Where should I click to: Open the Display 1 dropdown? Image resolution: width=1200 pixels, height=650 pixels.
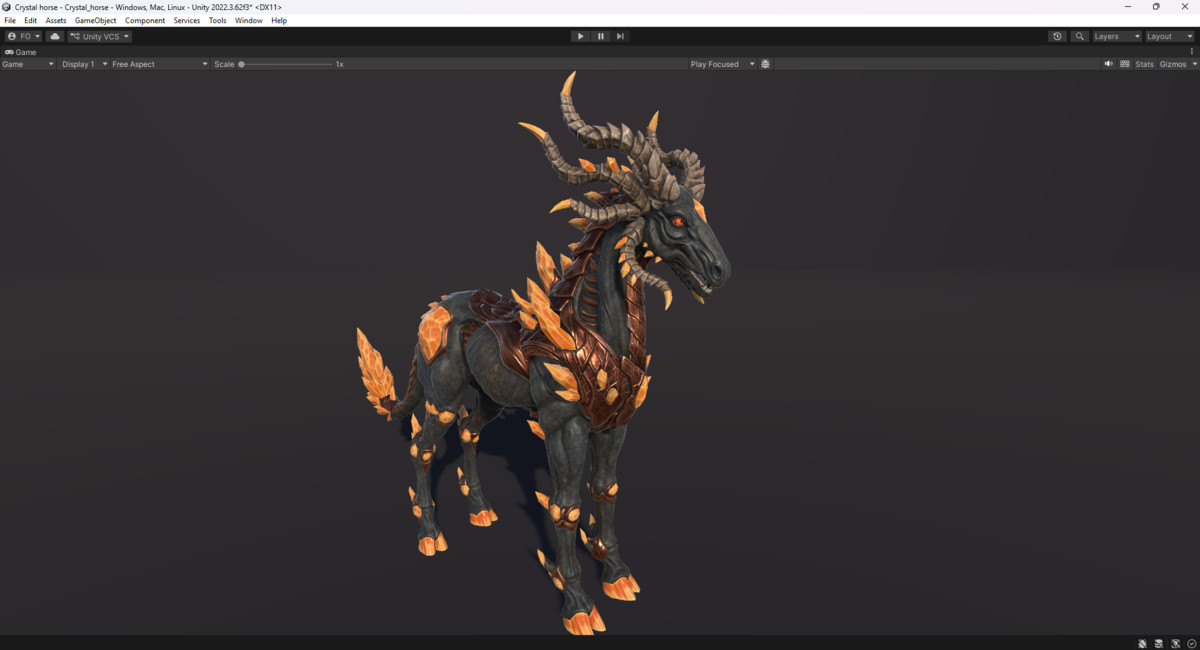tap(84, 64)
